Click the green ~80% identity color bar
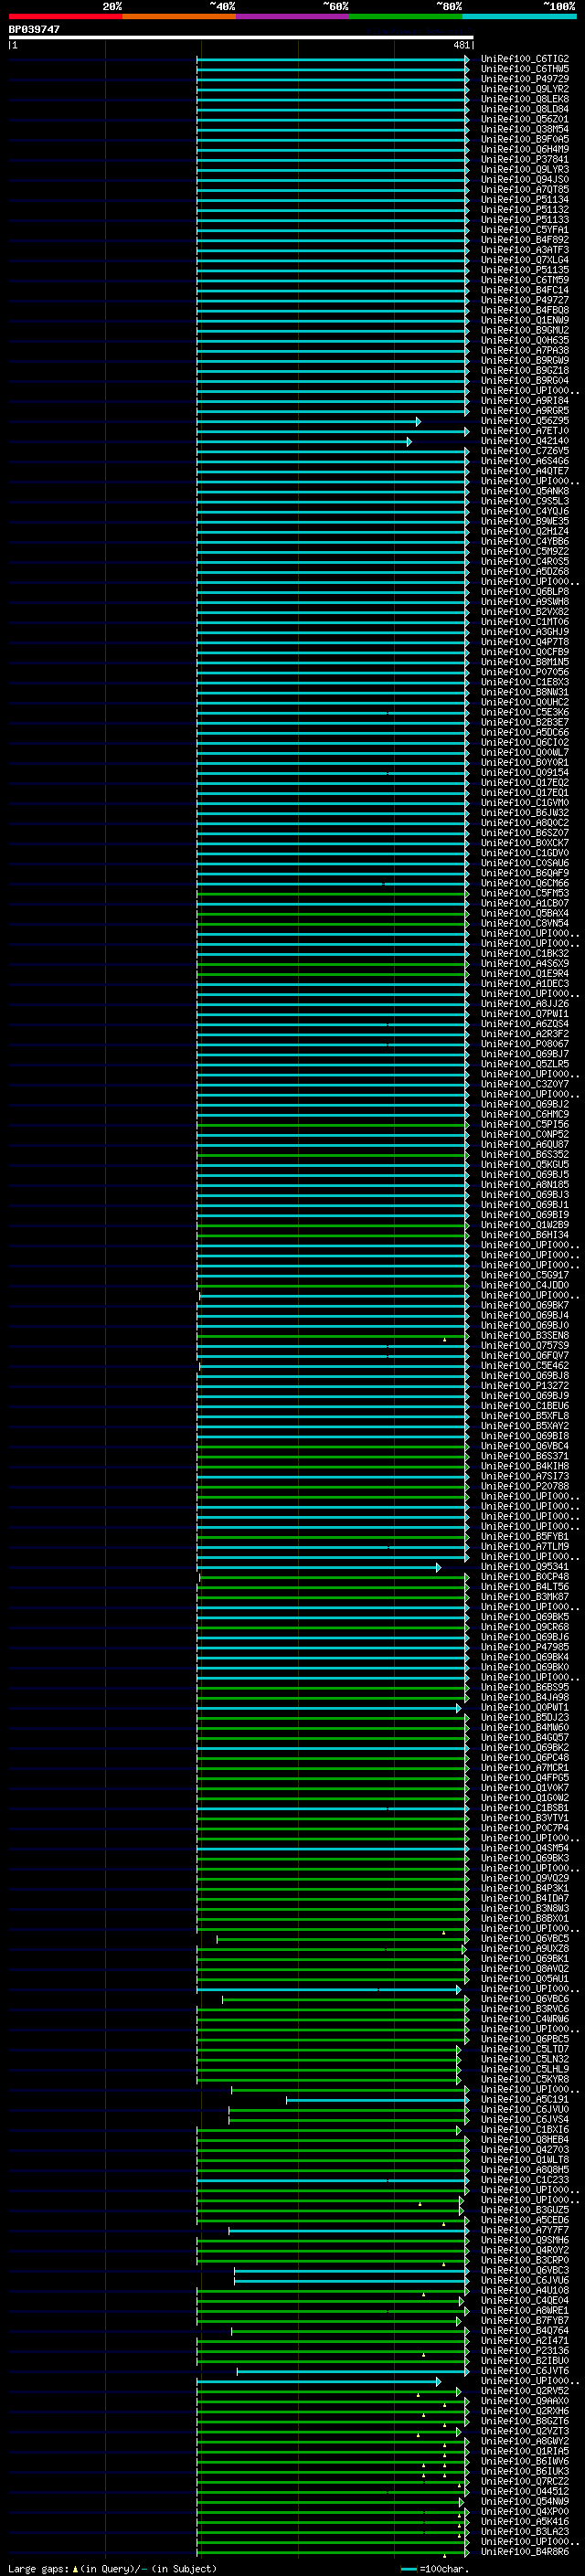Image resolution: width=585 pixels, height=2576 pixels. [406, 16]
